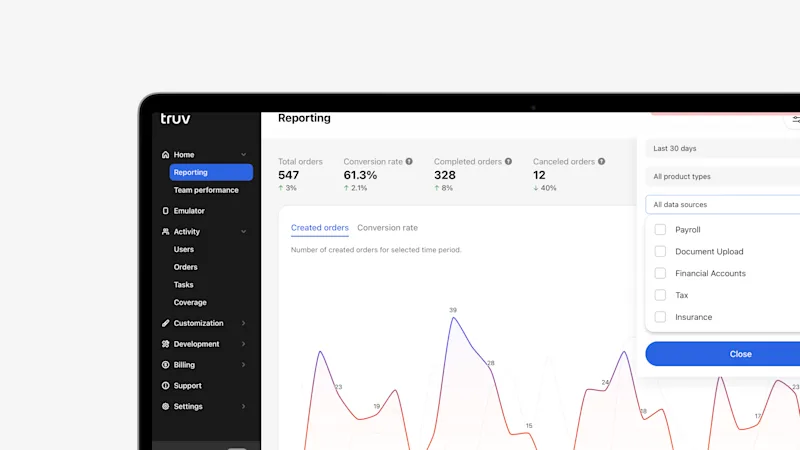
Task: Check the Tax data source
Action: tap(660, 295)
